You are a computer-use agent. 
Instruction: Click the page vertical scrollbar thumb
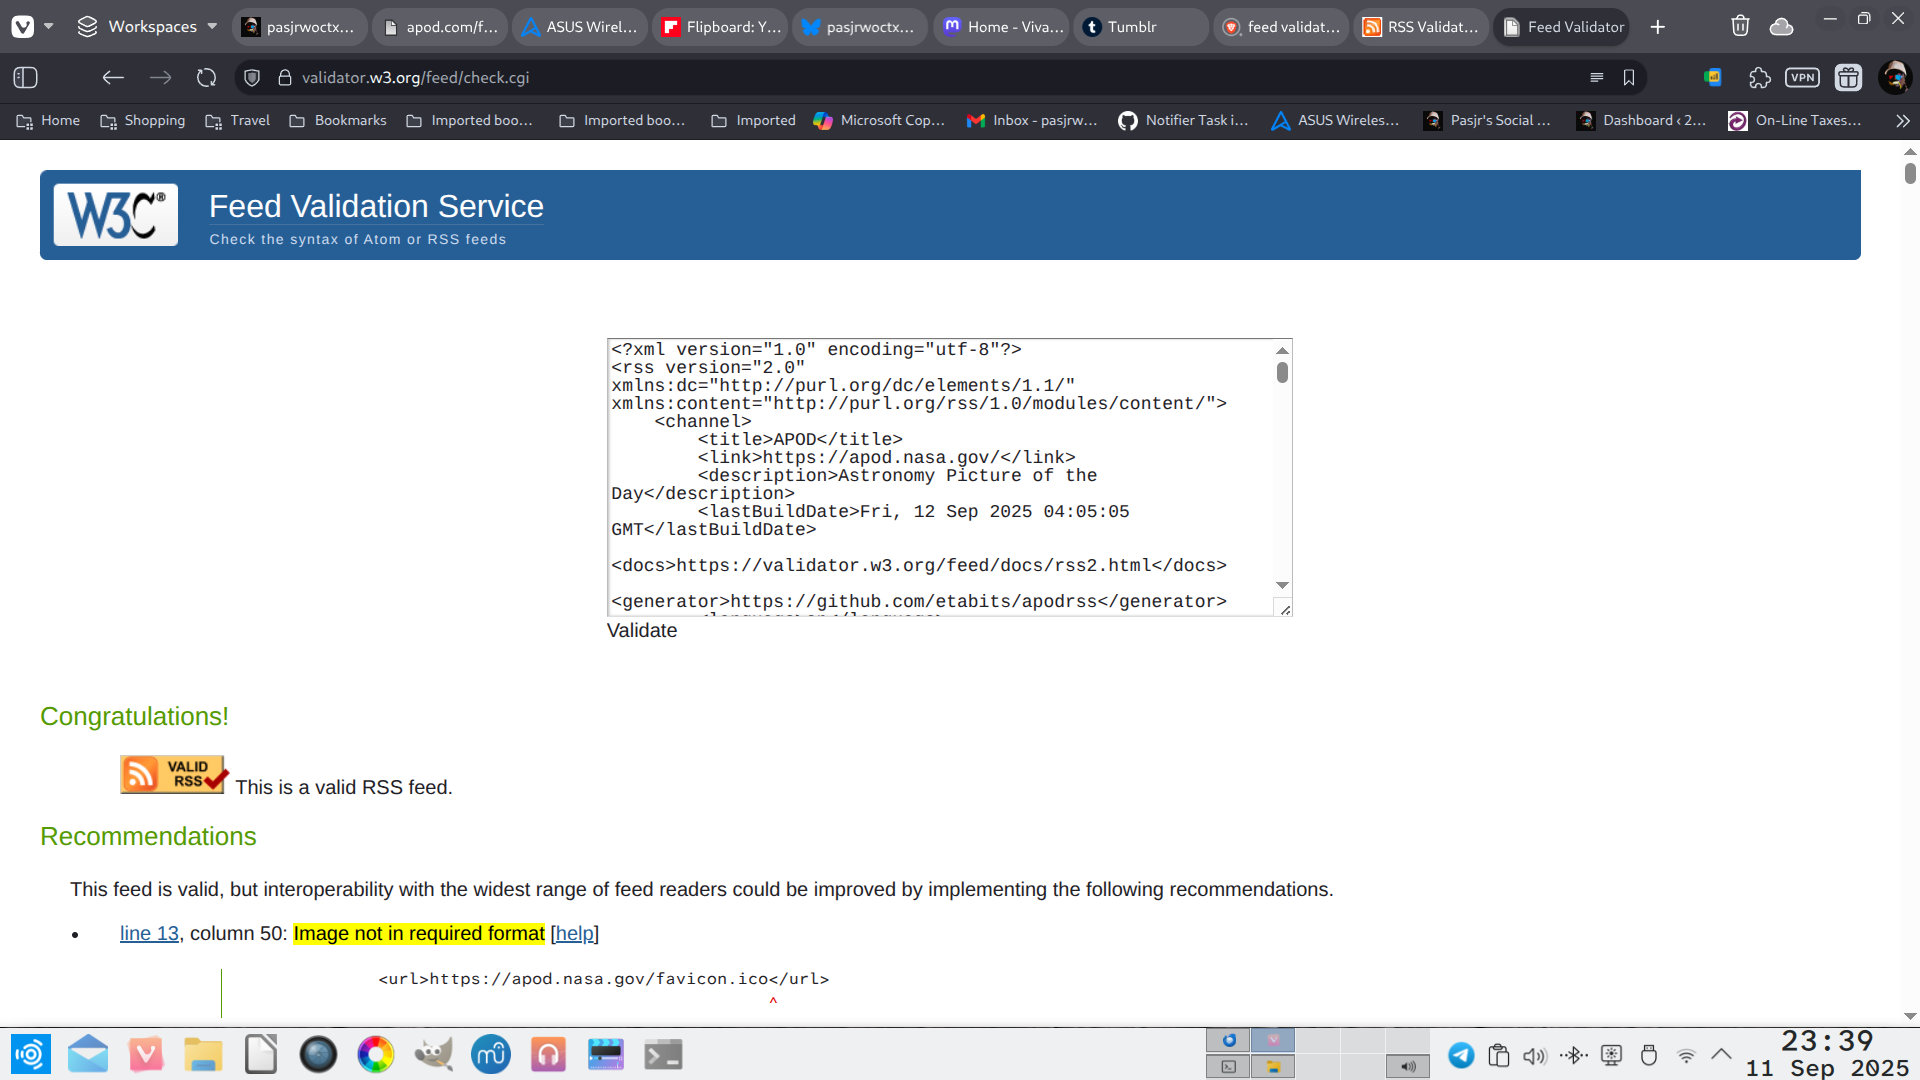pyautogui.click(x=1910, y=173)
